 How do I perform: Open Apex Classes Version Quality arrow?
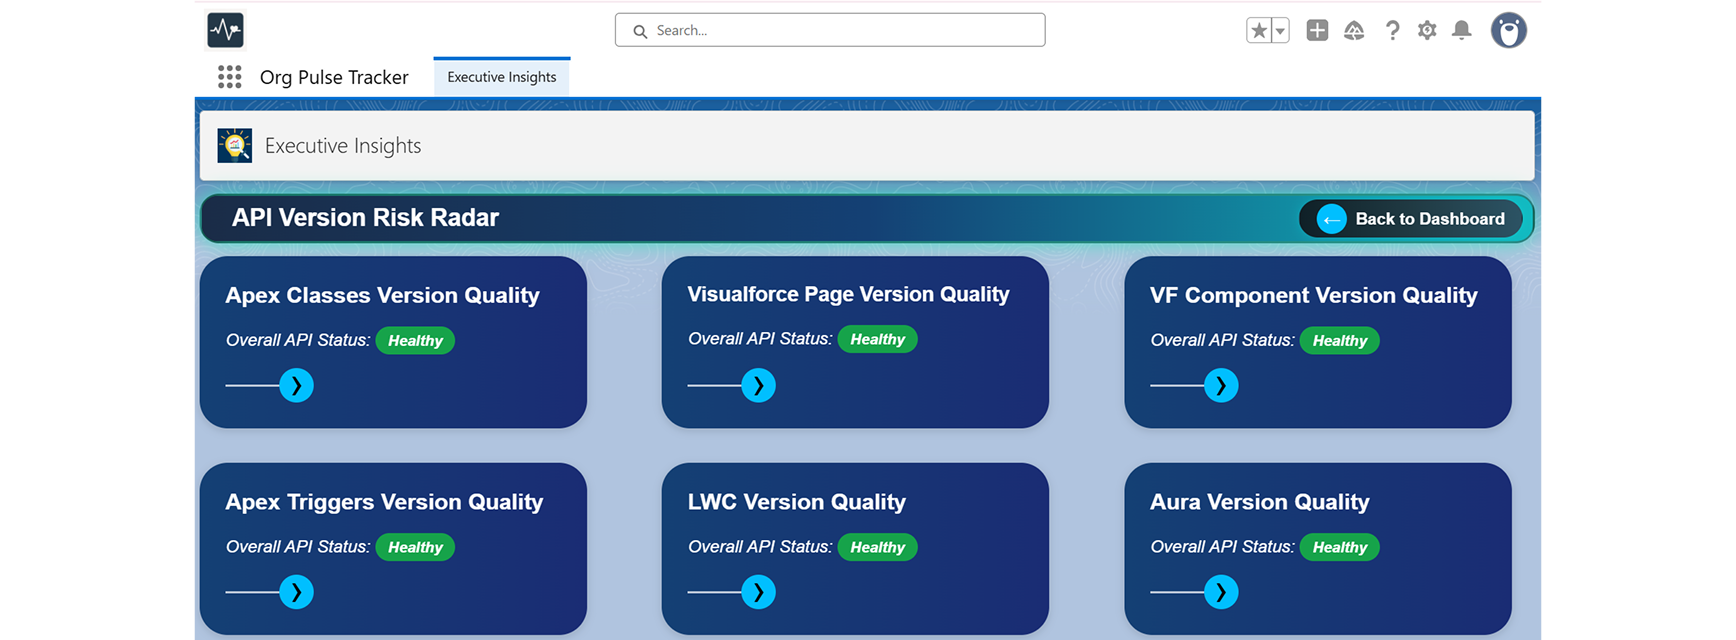coord(297,385)
